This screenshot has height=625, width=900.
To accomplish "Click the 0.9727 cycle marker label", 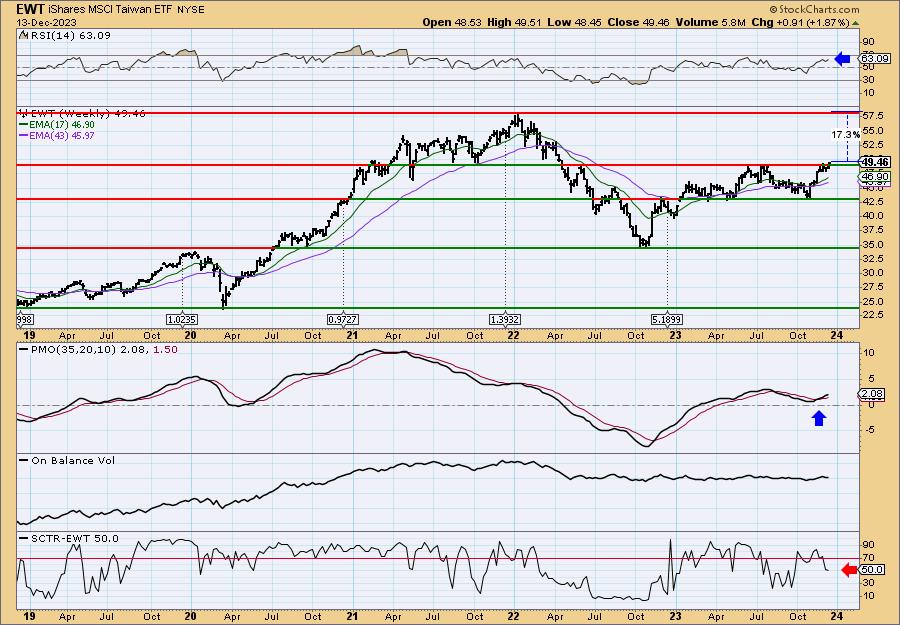I will coord(343,319).
